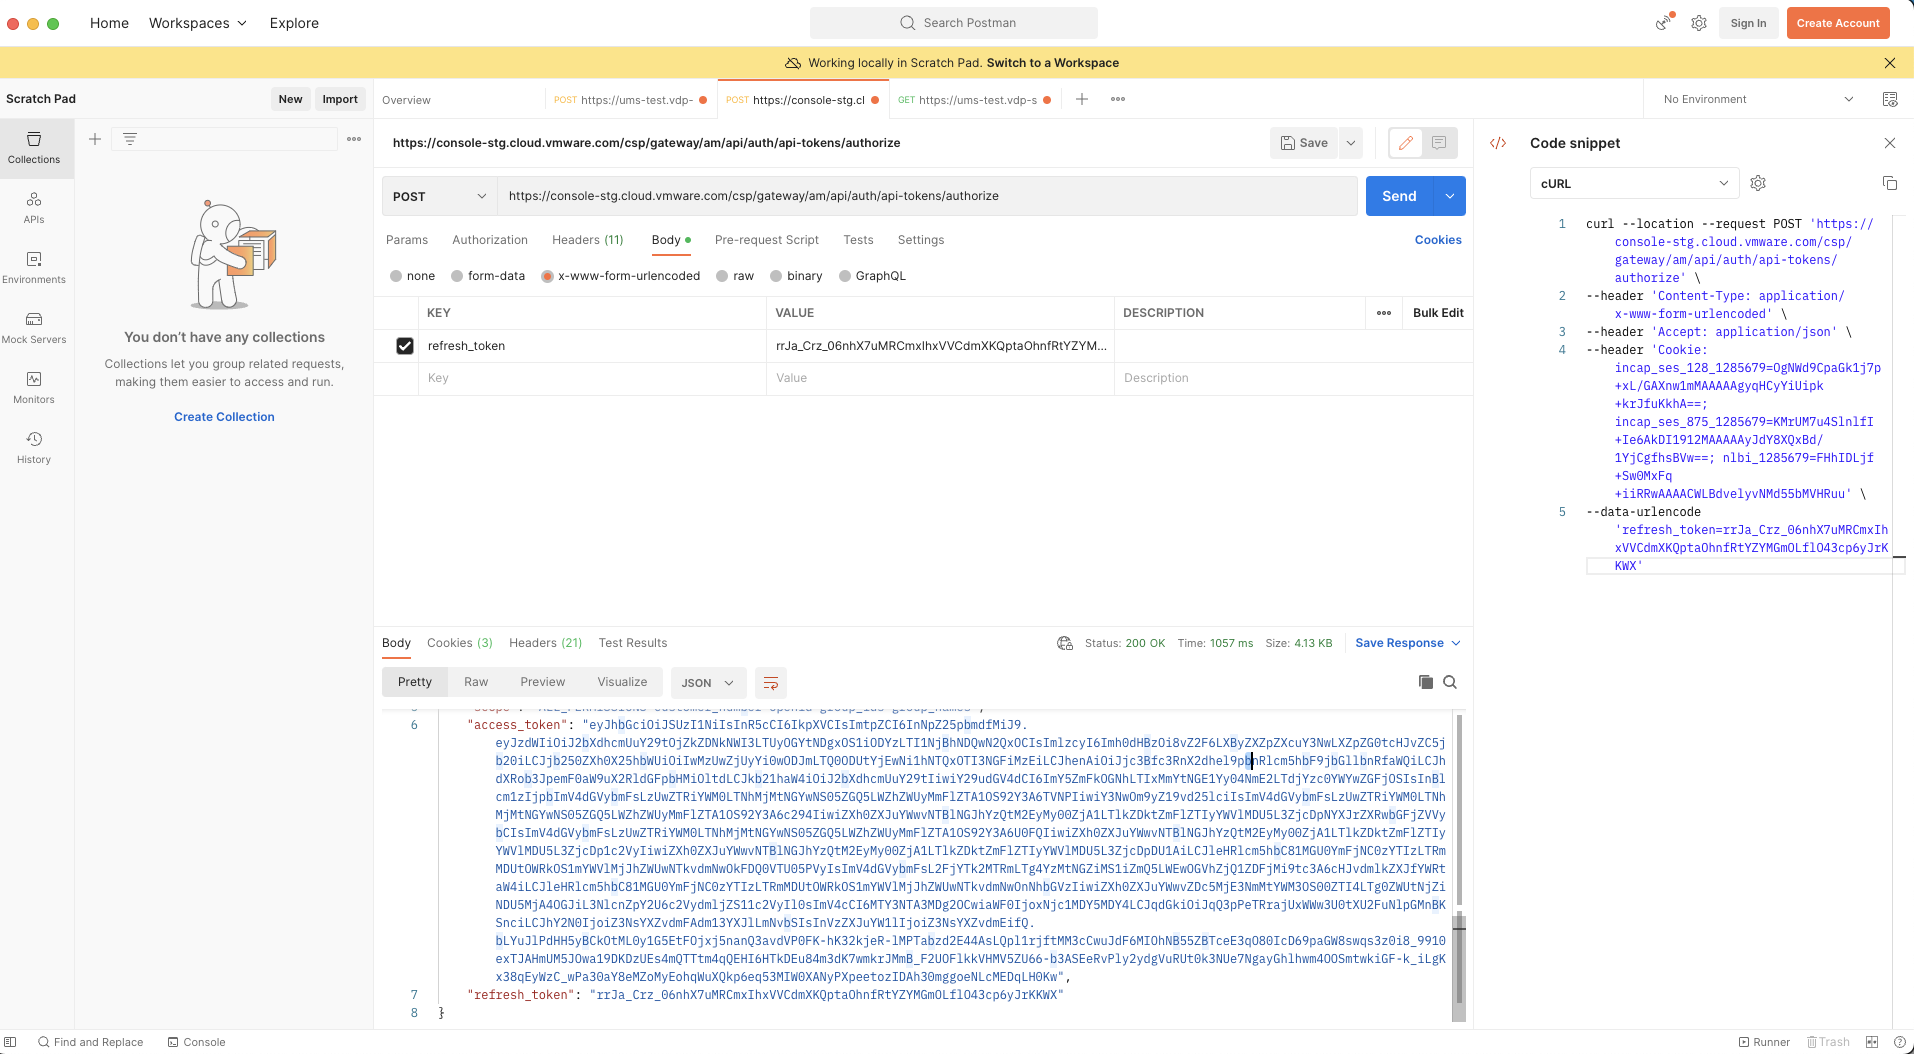Open tab options ellipsis menu

click(1118, 99)
